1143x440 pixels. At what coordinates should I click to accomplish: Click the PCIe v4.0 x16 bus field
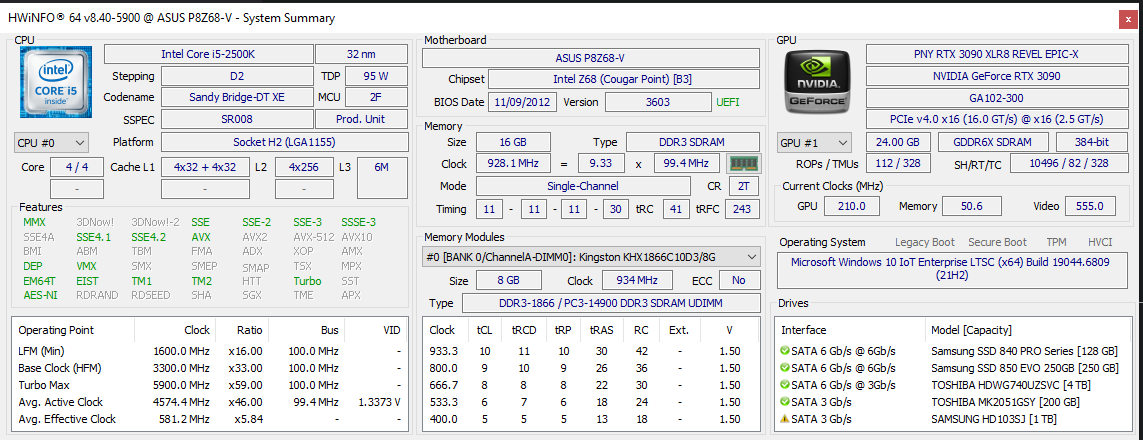[x=996, y=119]
